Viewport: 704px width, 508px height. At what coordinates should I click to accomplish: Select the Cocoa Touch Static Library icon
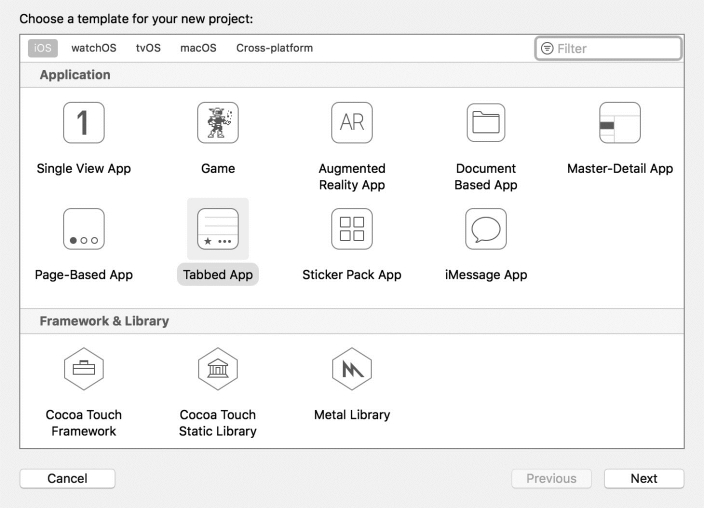pos(218,369)
